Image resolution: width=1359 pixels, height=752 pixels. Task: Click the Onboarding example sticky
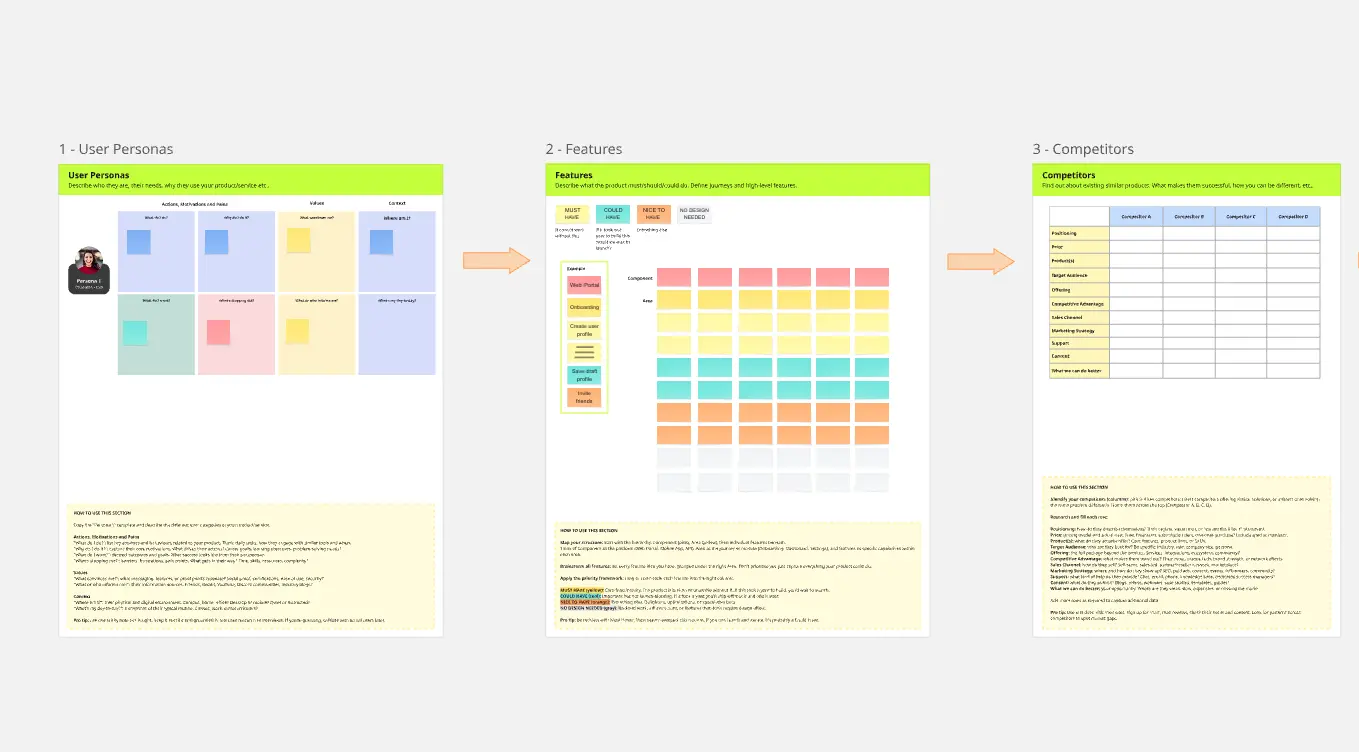click(x=584, y=307)
